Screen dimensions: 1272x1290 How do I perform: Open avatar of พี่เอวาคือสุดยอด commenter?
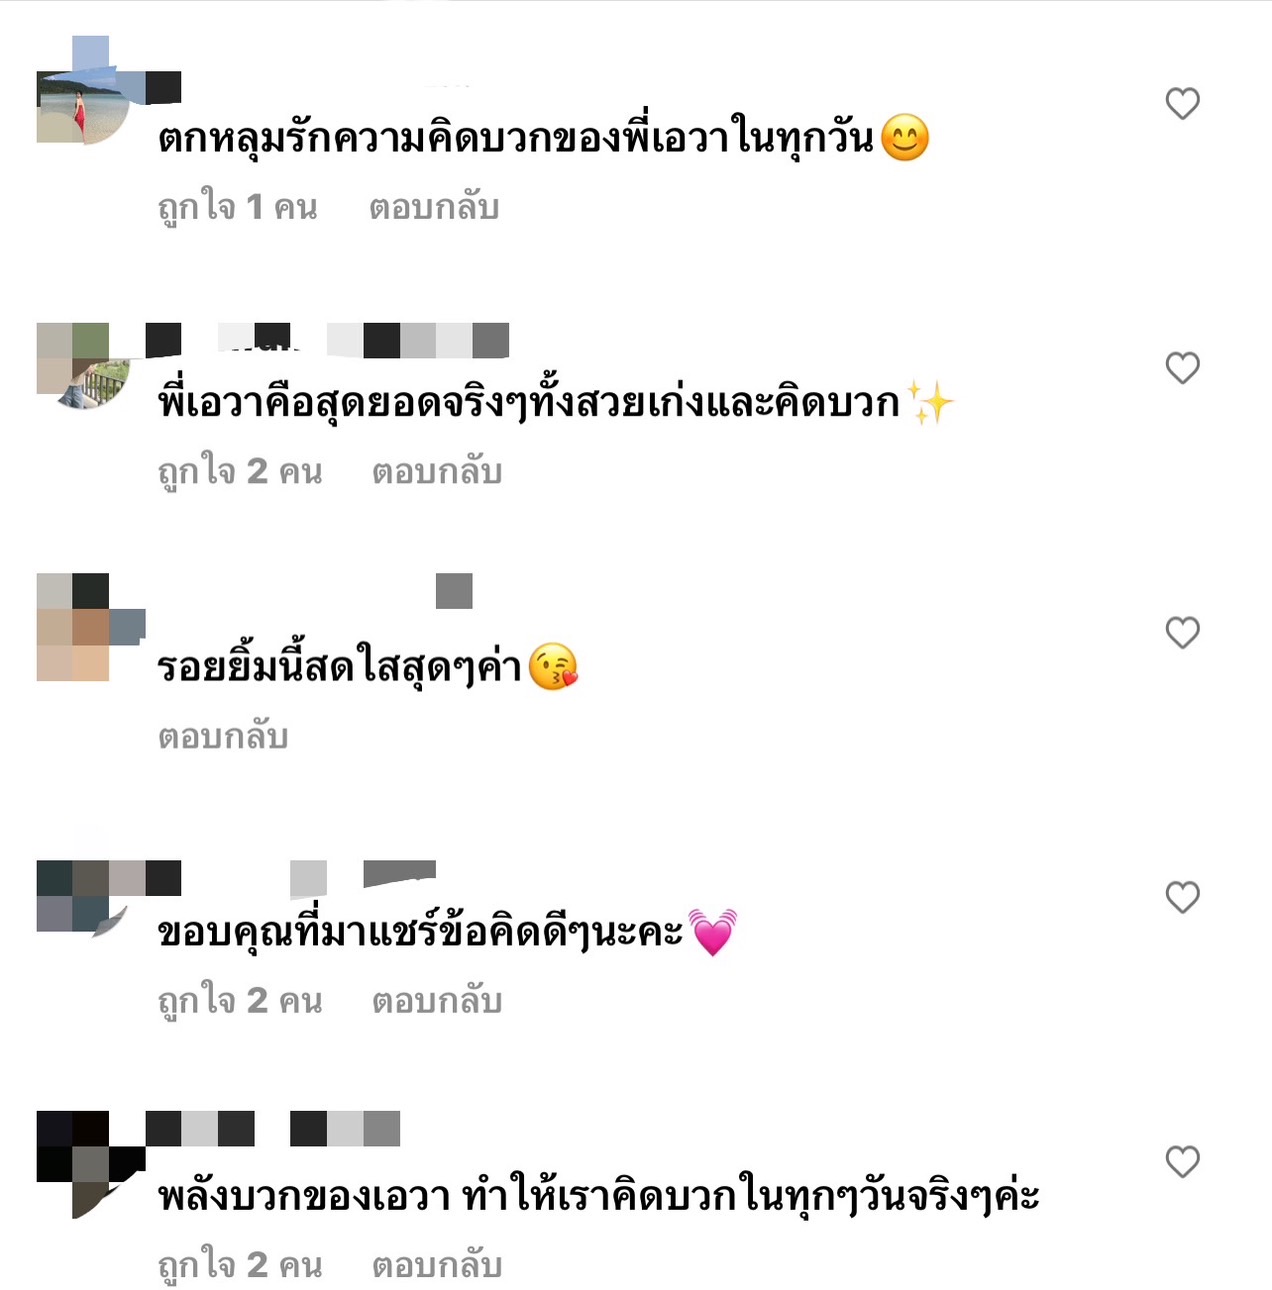[x=84, y=366]
